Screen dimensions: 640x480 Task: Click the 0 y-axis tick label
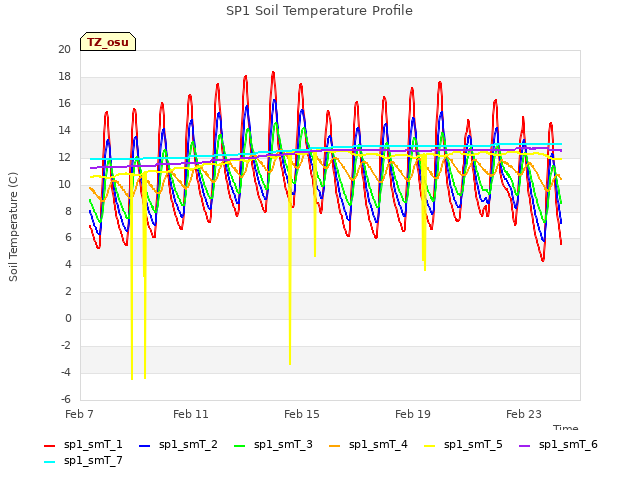click(68, 318)
